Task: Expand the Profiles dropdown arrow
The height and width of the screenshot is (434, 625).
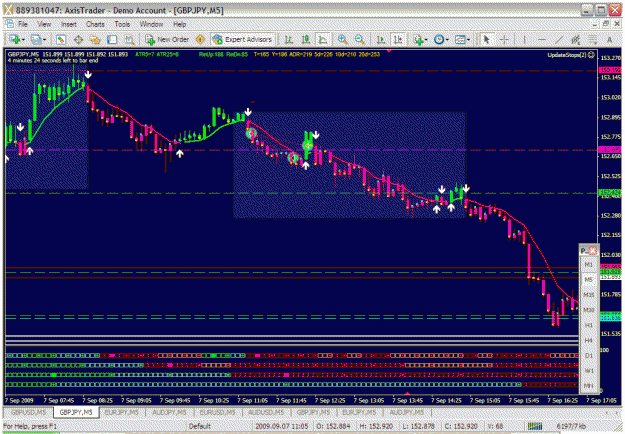Action: click(x=44, y=40)
